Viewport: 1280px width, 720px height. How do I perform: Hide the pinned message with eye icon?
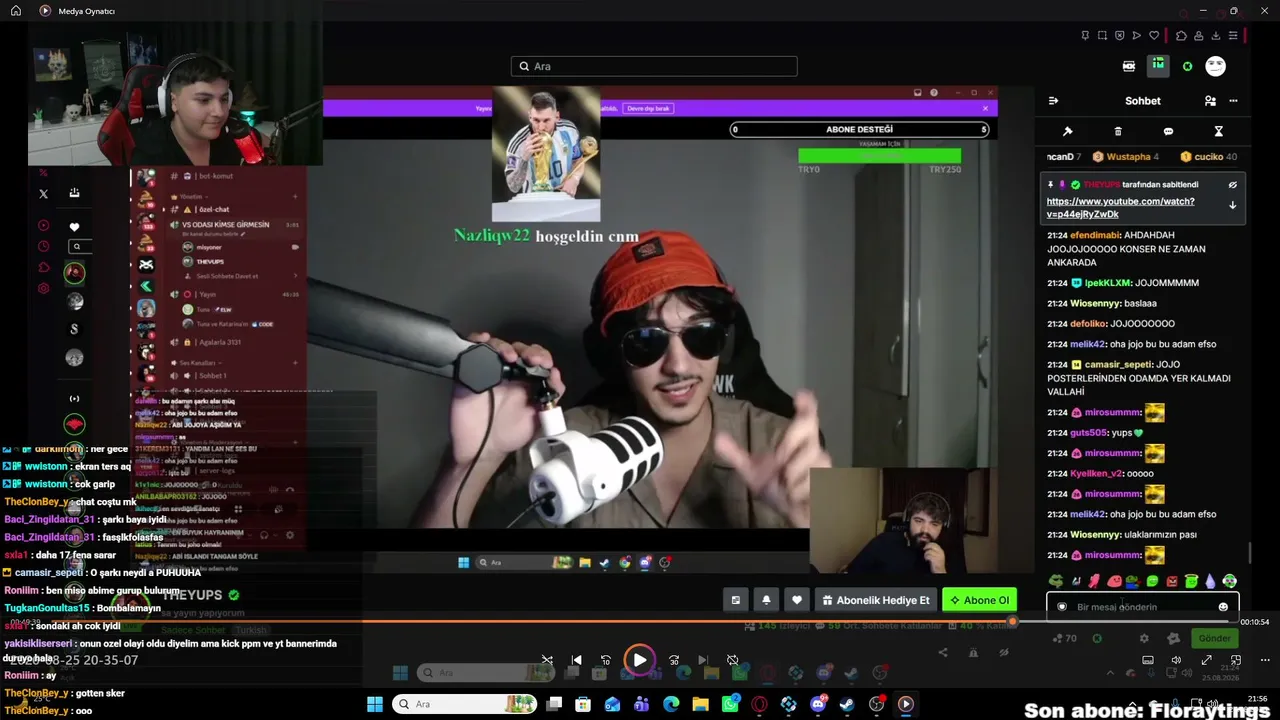click(x=1232, y=185)
